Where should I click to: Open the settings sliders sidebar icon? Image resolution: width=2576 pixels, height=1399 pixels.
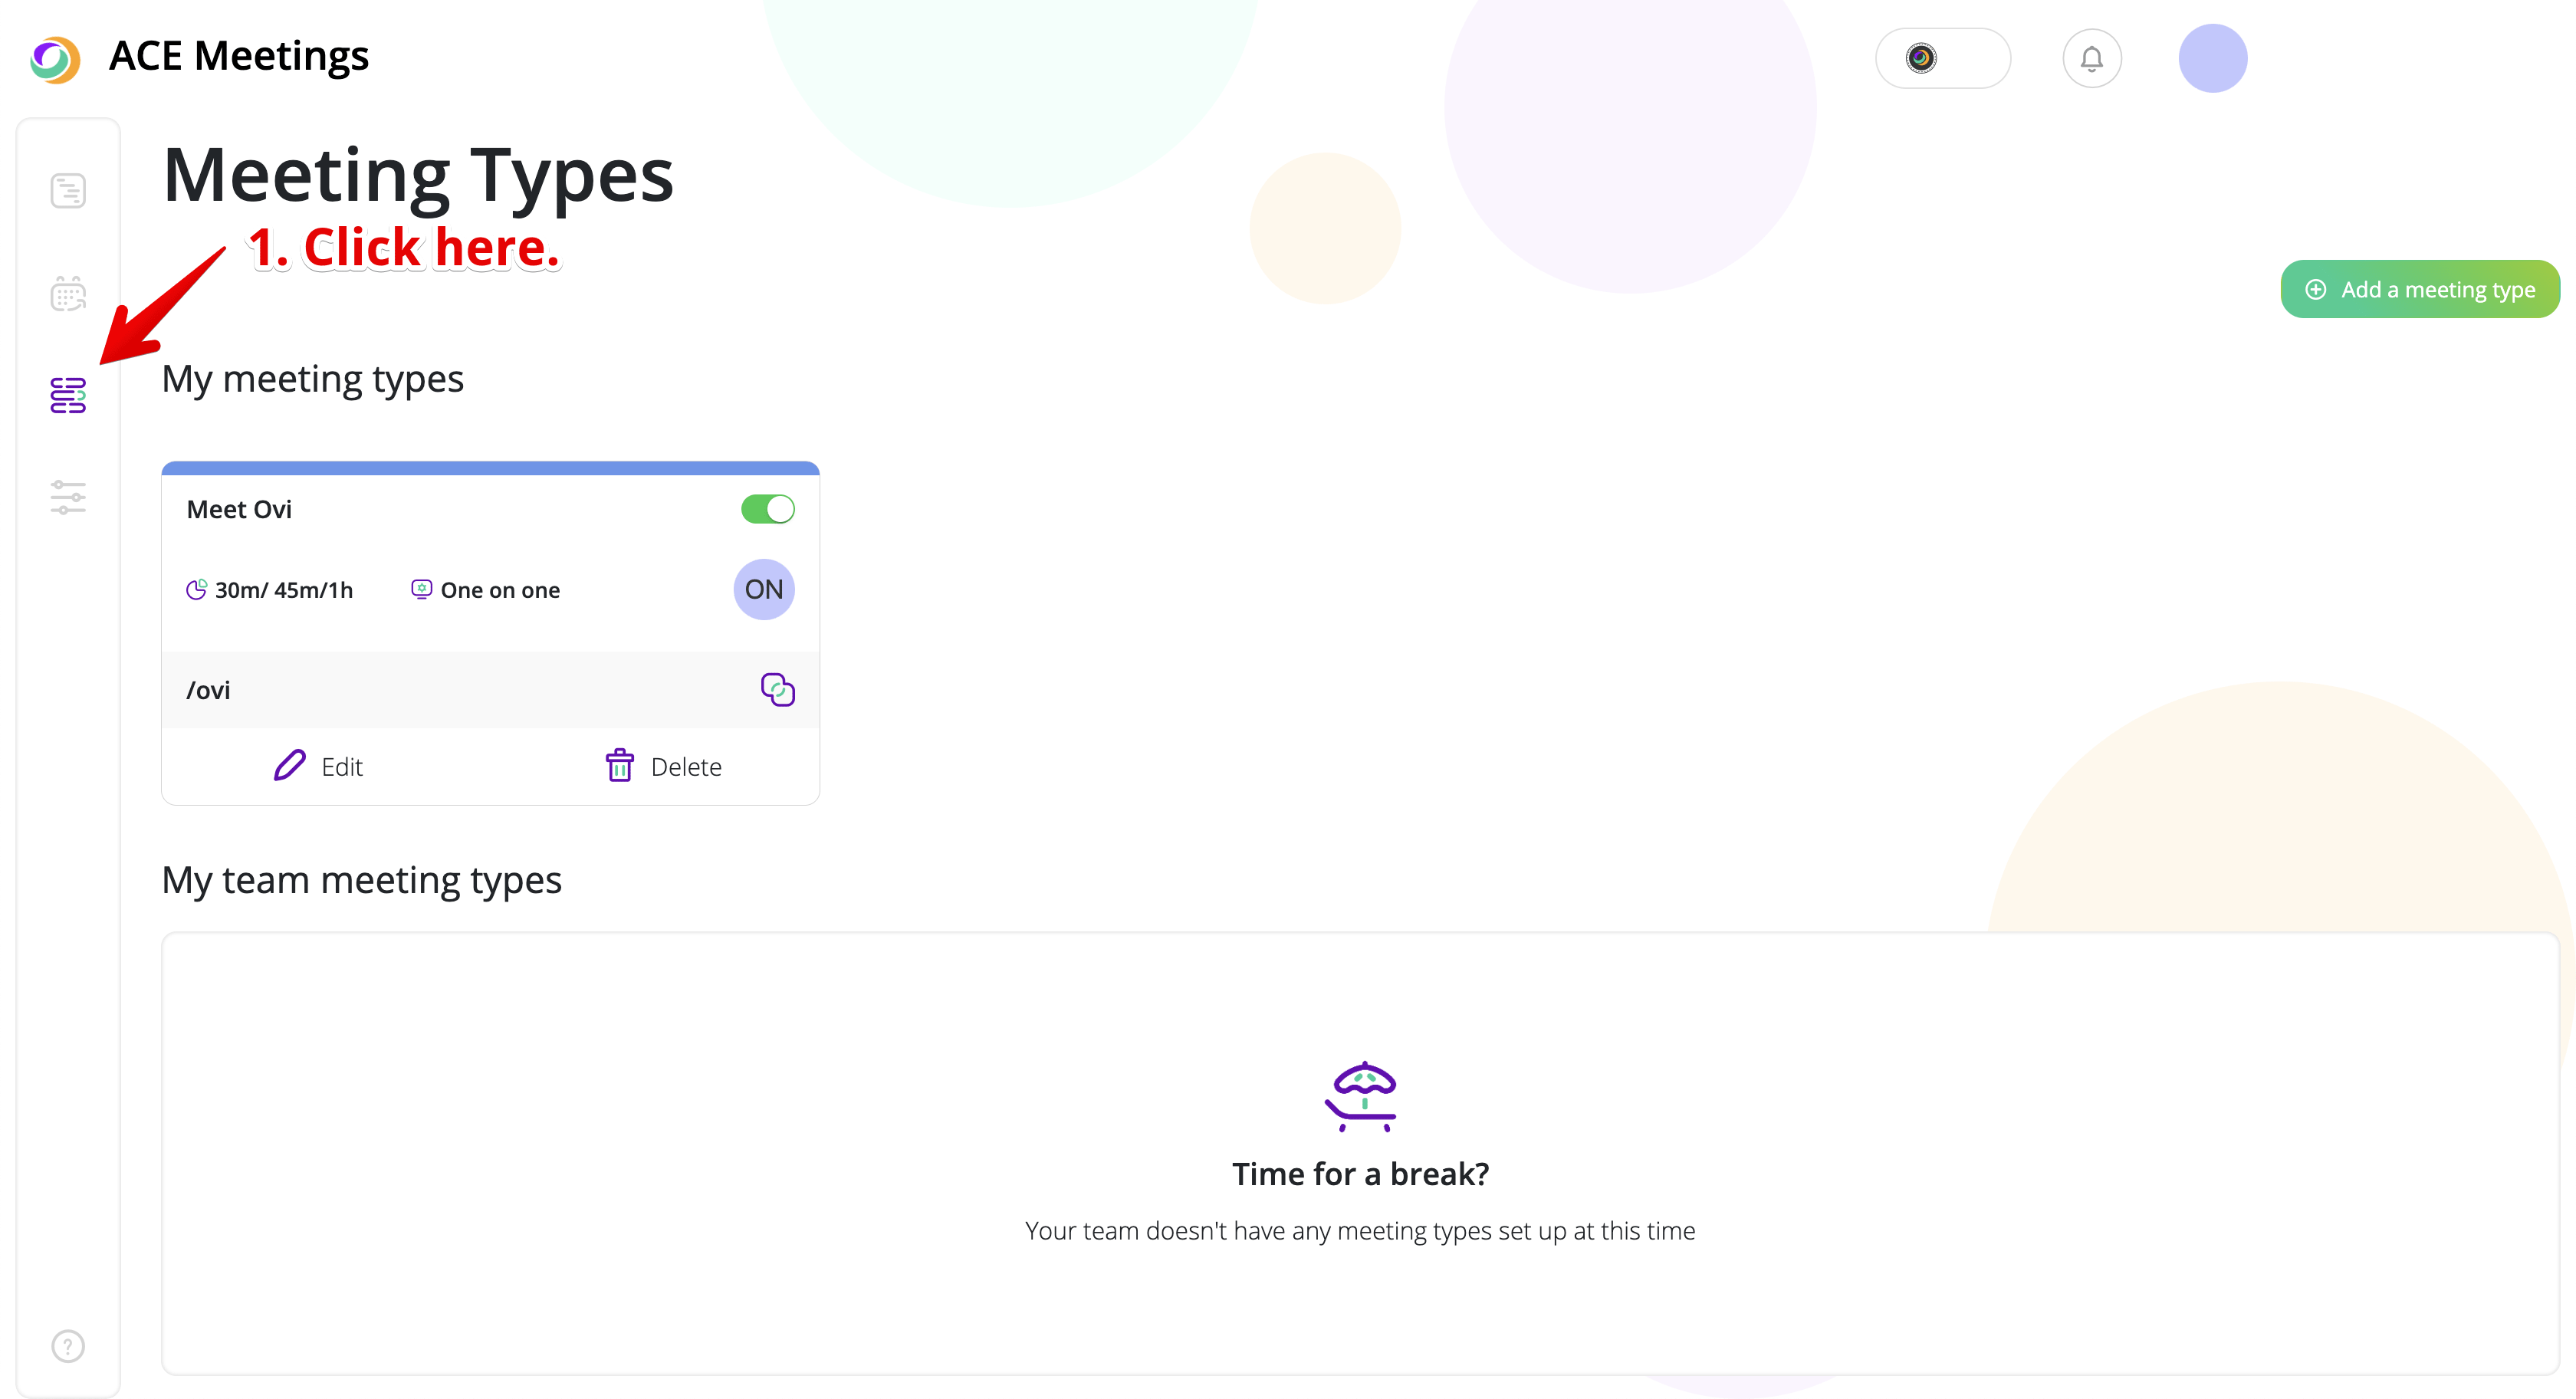[x=68, y=497]
